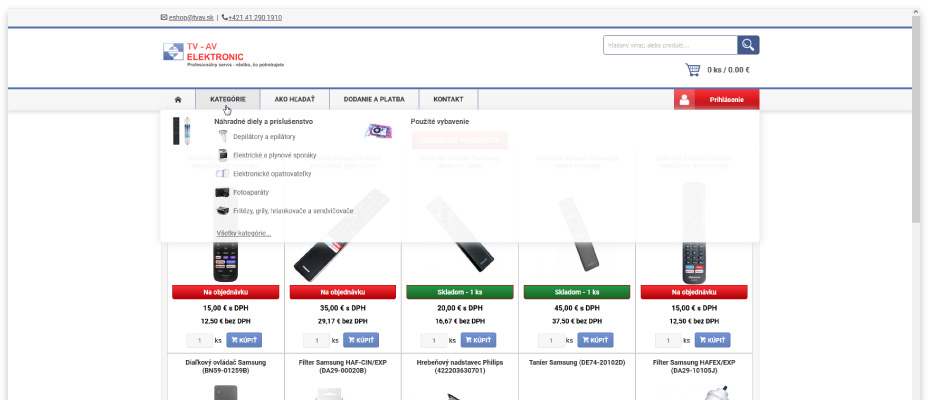The image size is (928, 400).
Task: Click the user icon beside Prihlásenie
Action: 684,99
